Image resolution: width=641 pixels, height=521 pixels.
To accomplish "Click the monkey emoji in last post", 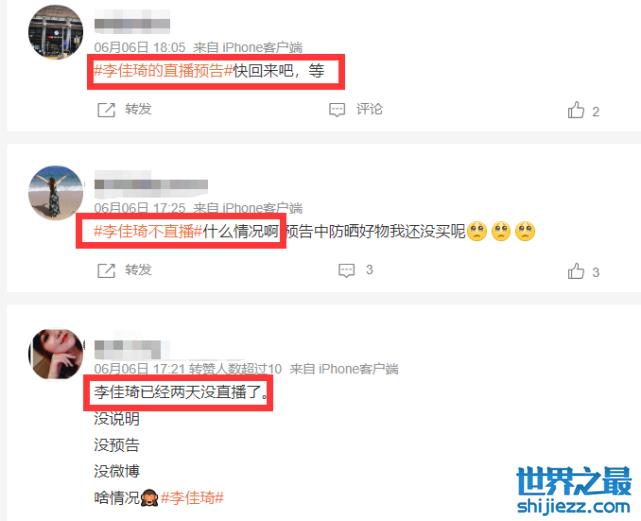I will 150,498.
